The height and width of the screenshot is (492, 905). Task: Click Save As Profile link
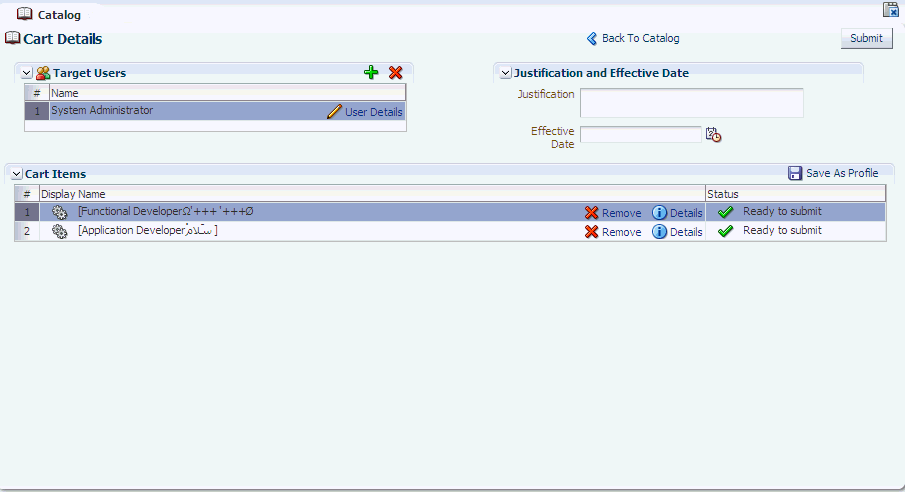[842, 173]
